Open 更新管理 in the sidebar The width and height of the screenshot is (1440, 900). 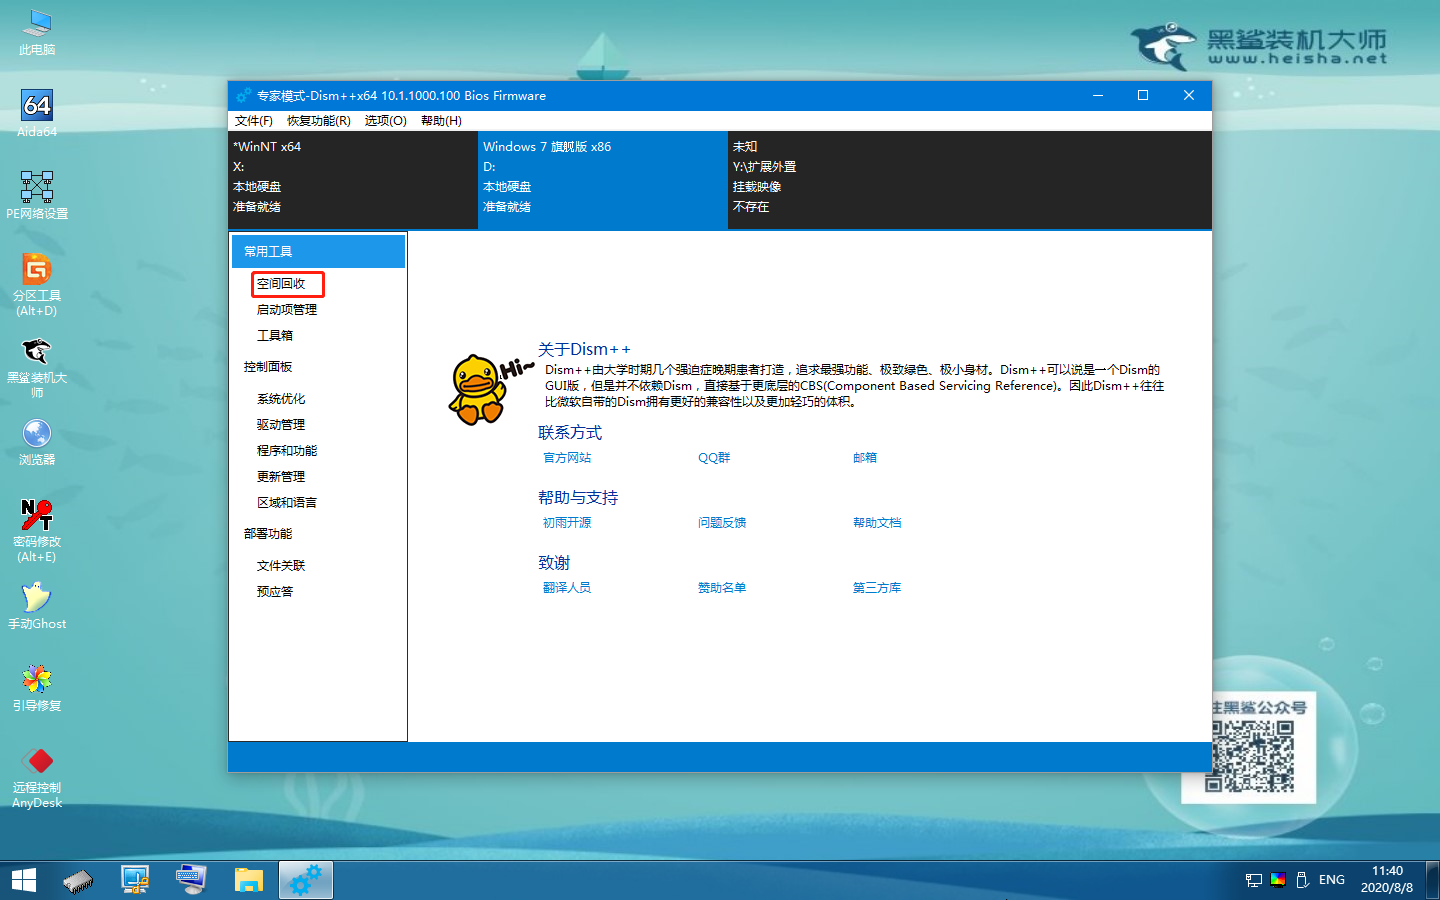click(281, 477)
